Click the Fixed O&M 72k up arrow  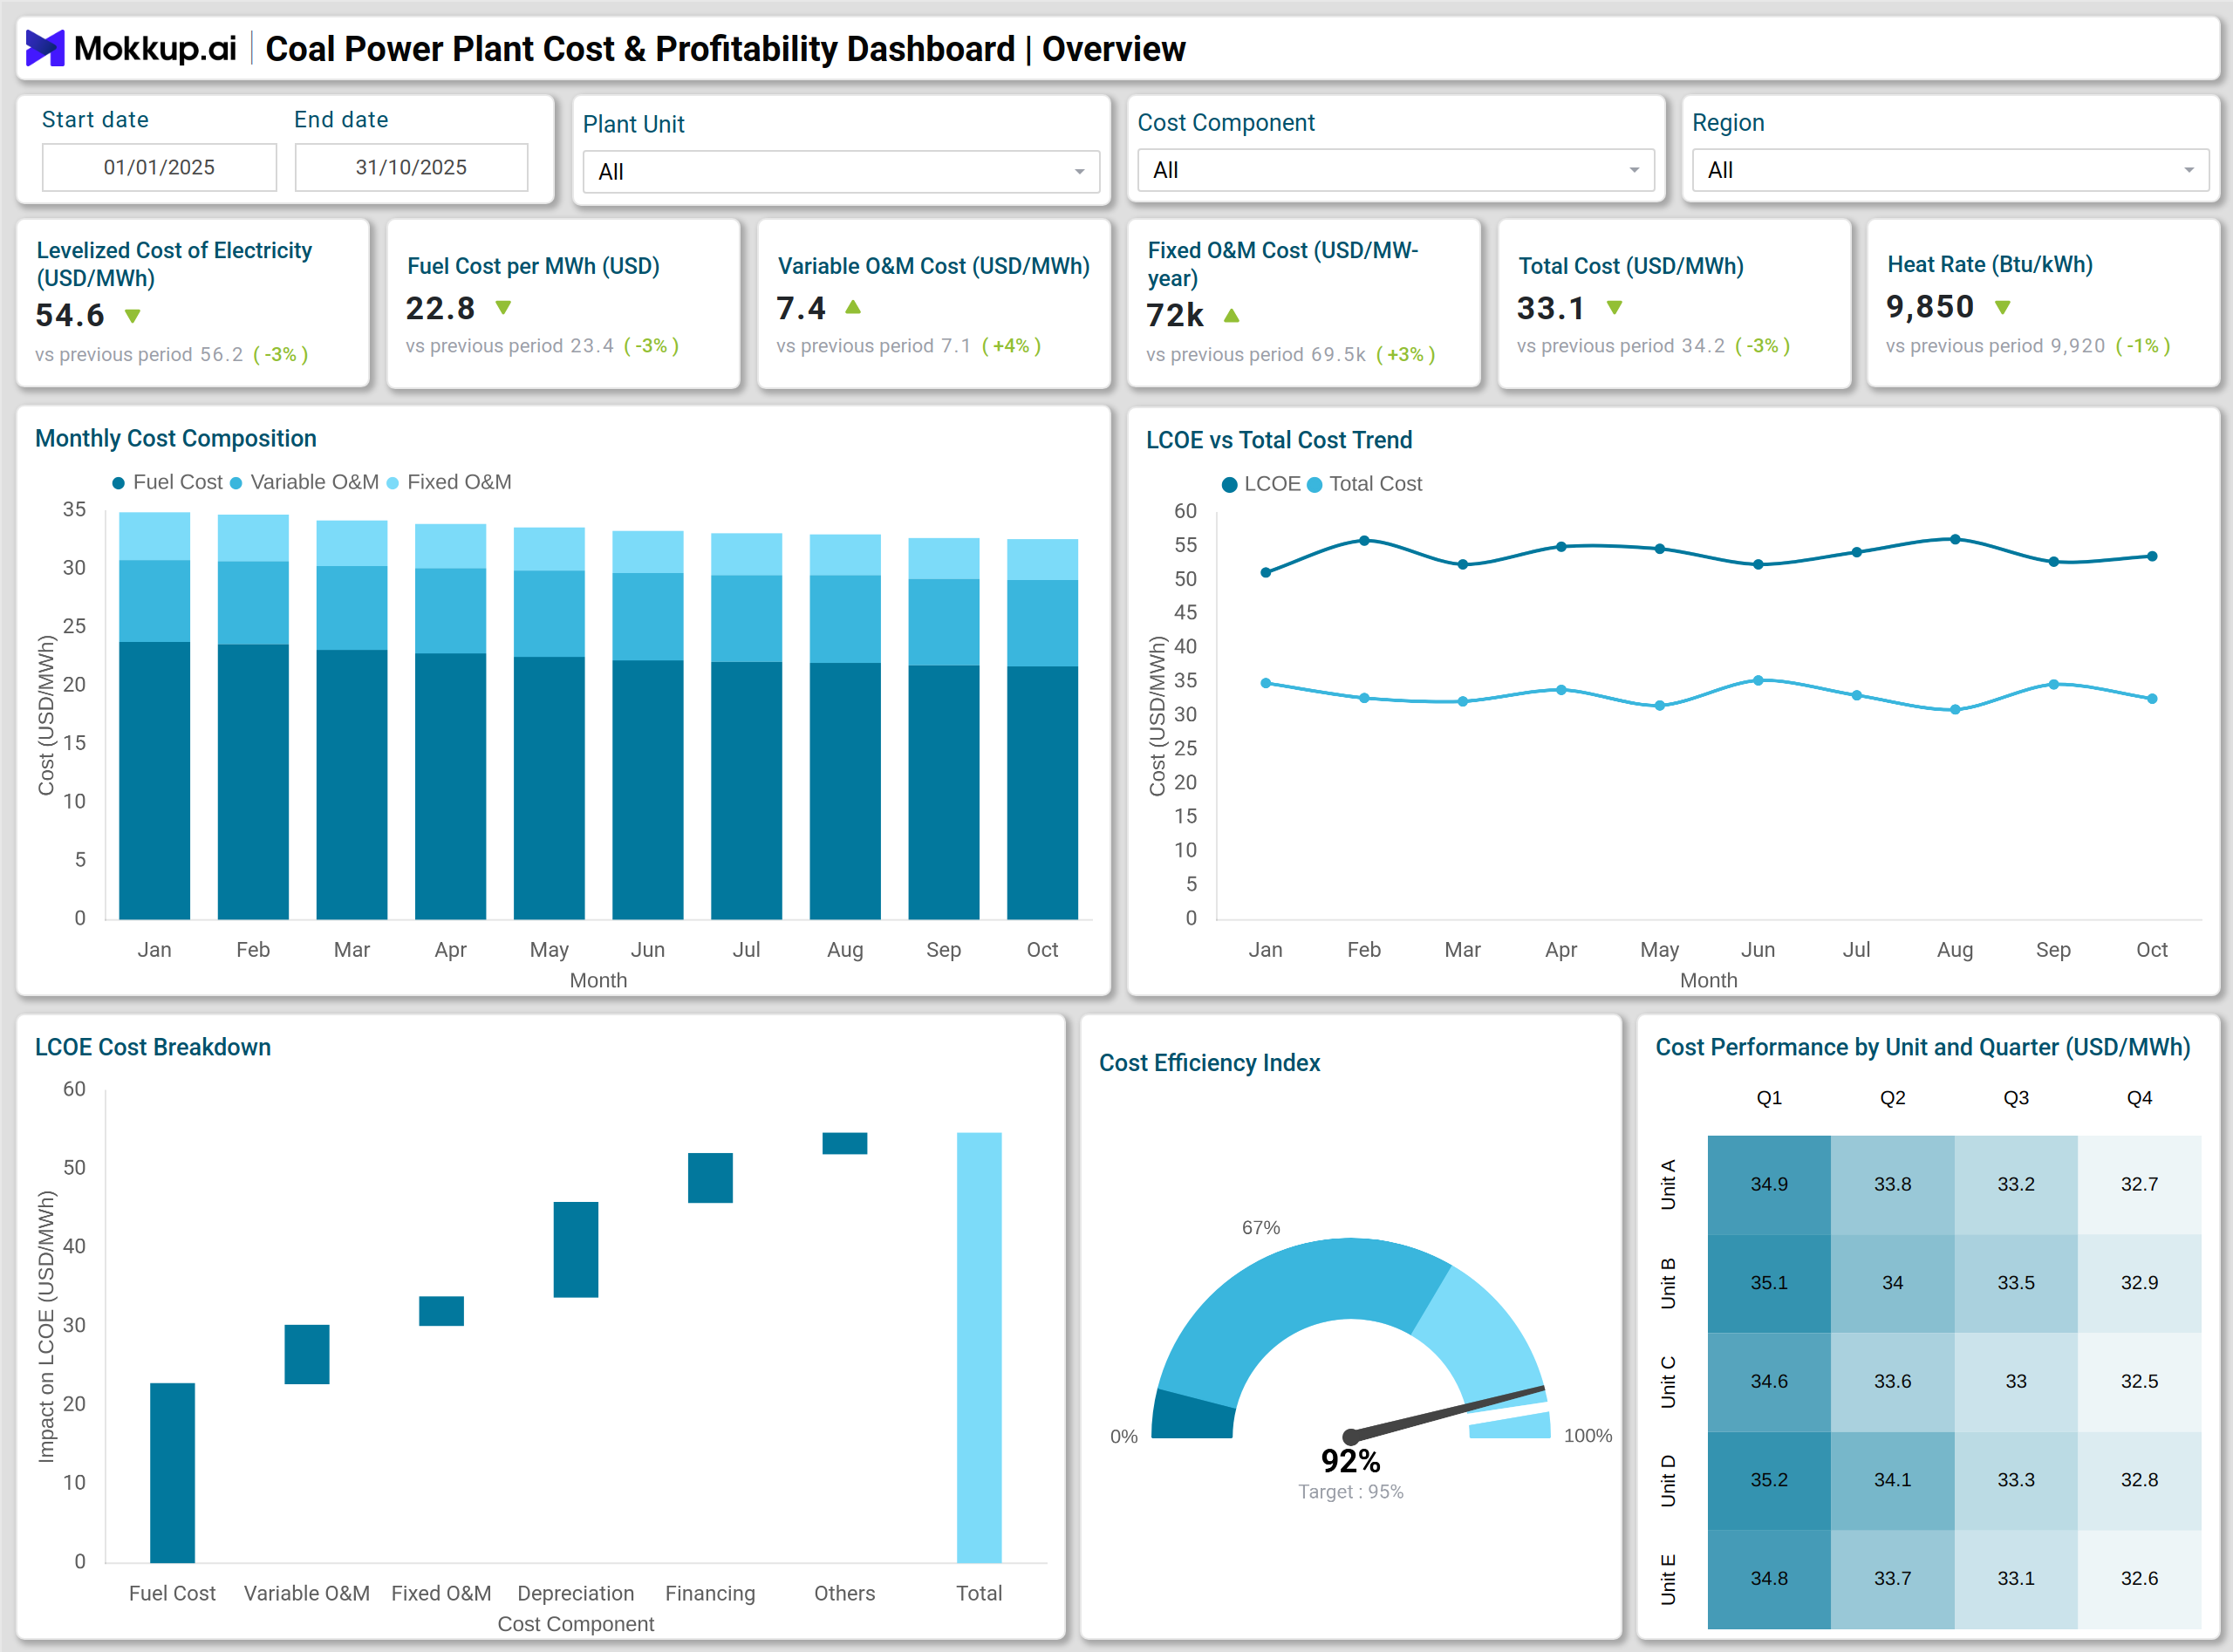[1232, 316]
